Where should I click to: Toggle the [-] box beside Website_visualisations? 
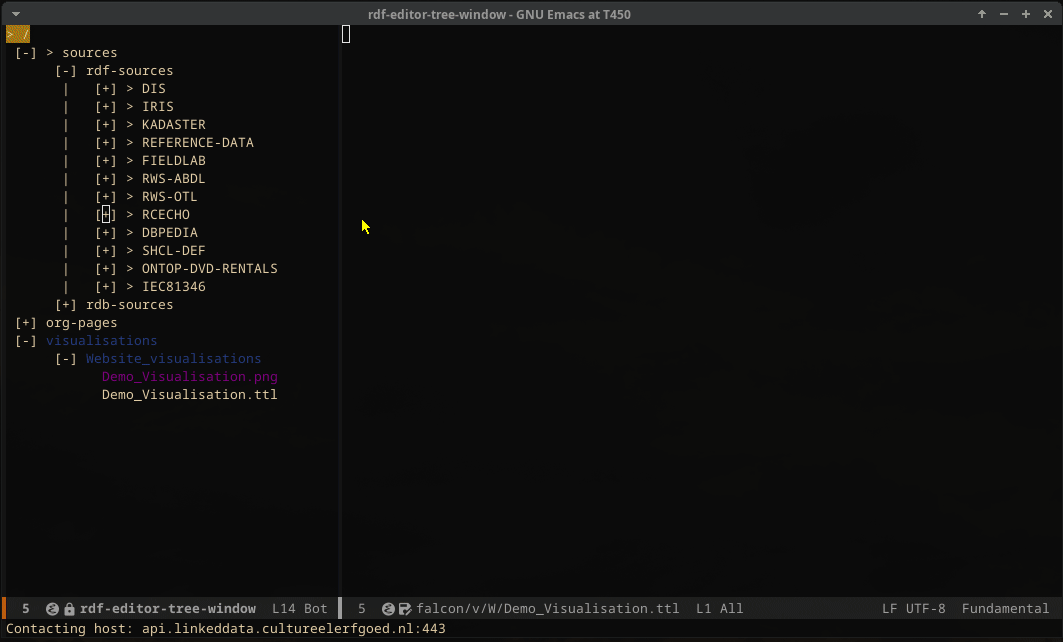(66, 359)
